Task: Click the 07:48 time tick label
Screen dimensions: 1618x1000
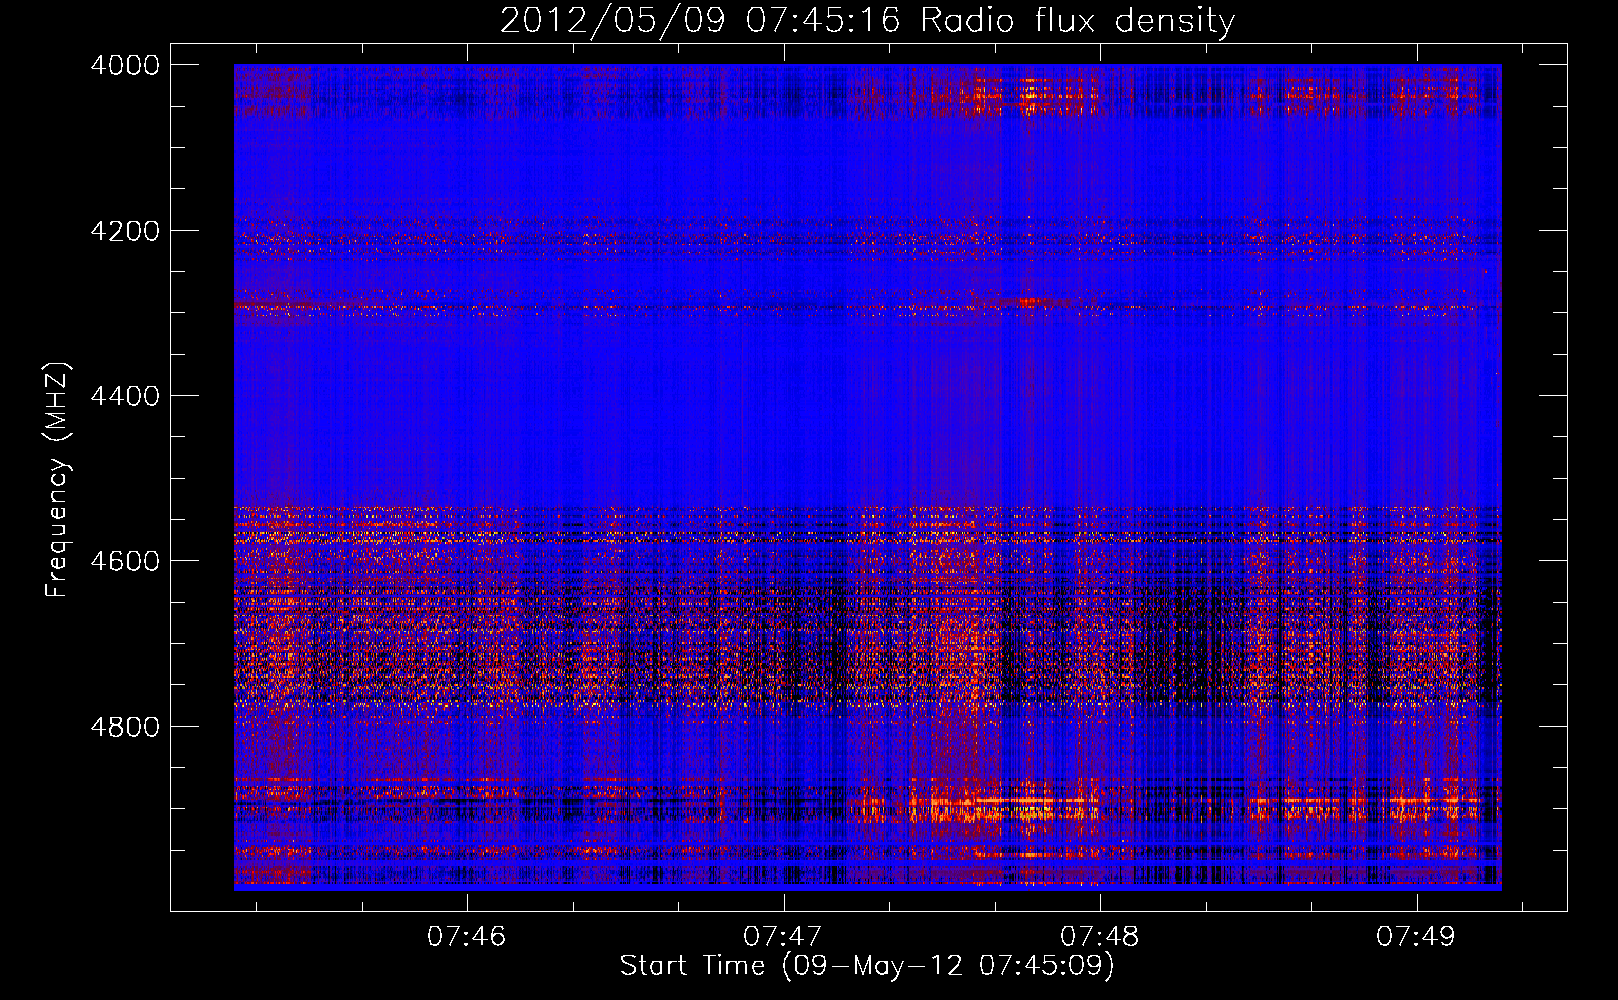Action: tap(1100, 937)
